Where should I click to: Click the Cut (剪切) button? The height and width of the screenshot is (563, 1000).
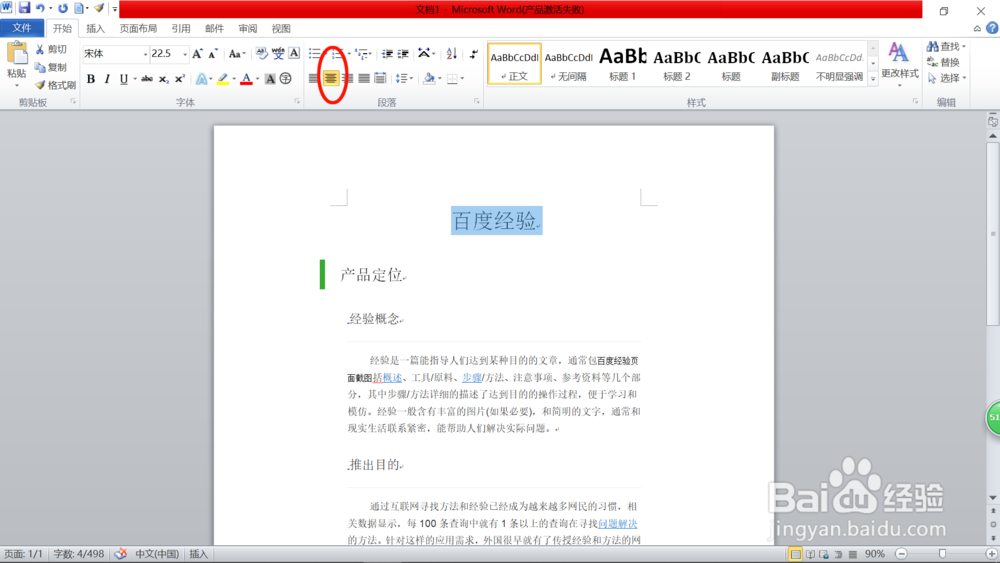(51, 49)
